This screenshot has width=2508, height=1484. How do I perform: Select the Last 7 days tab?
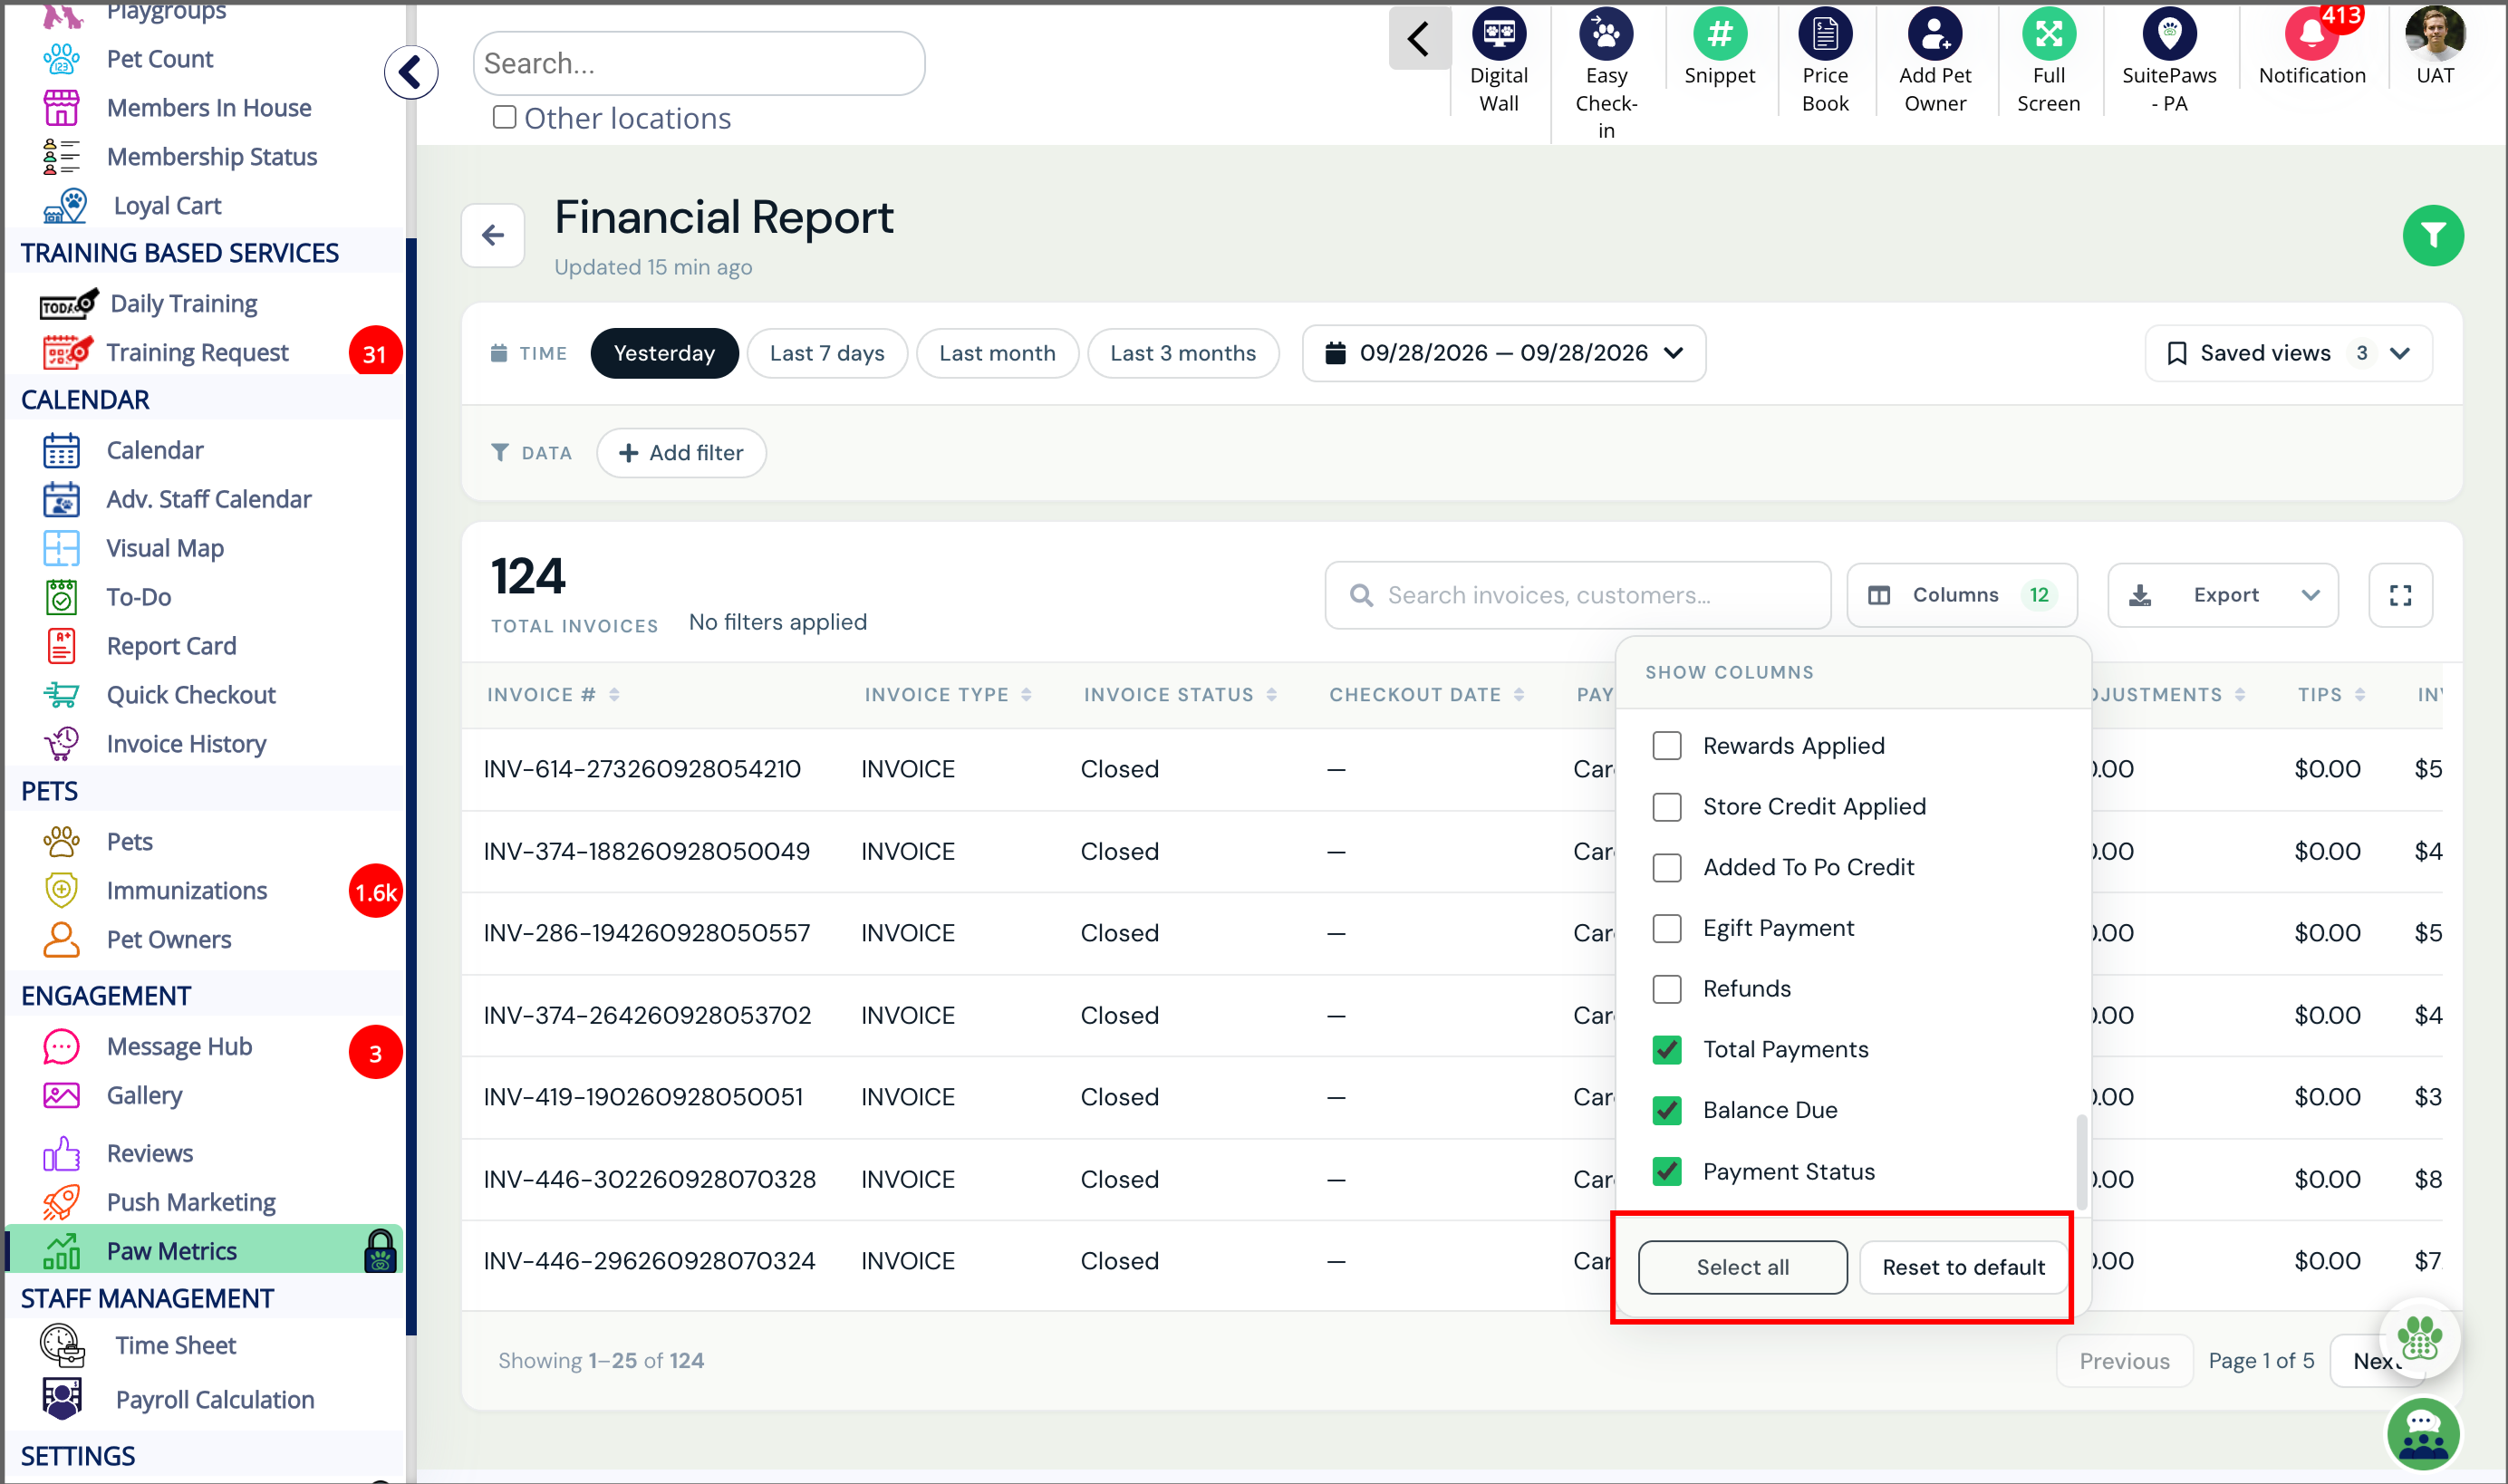point(827,353)
